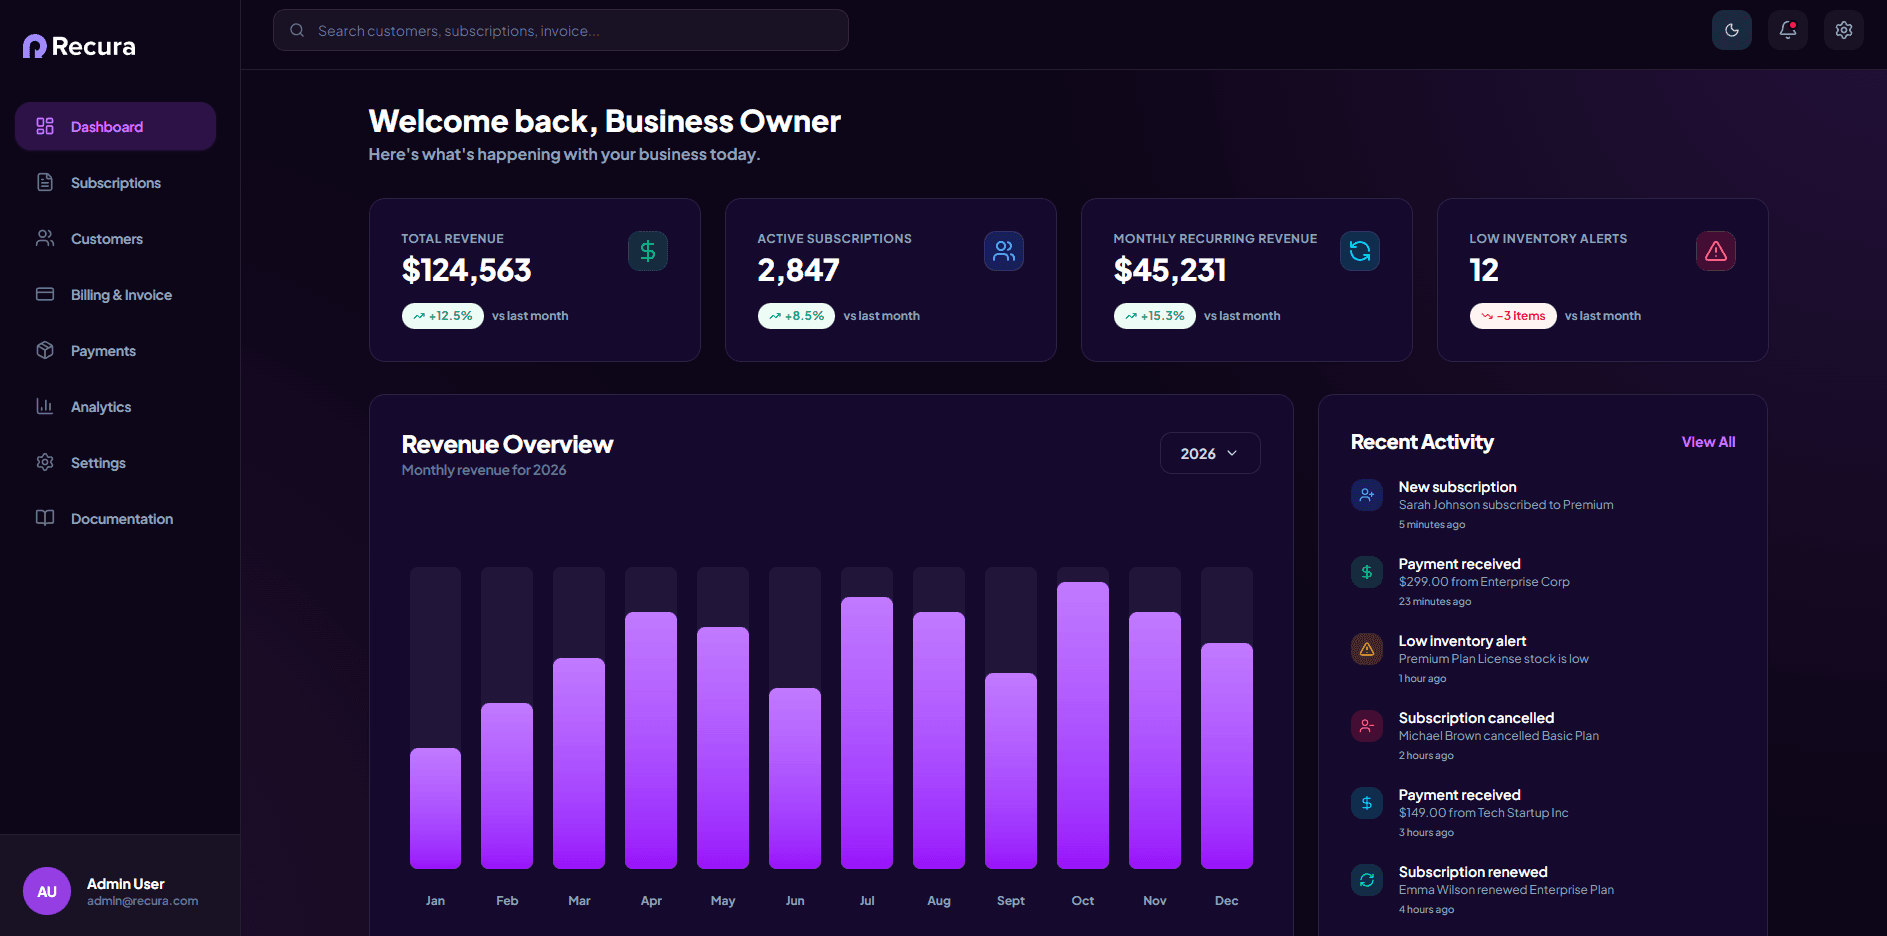This screenshot has width=1887, height=936.
Task: Navigate to Billing & Invoice
Action: pos(115,294)
